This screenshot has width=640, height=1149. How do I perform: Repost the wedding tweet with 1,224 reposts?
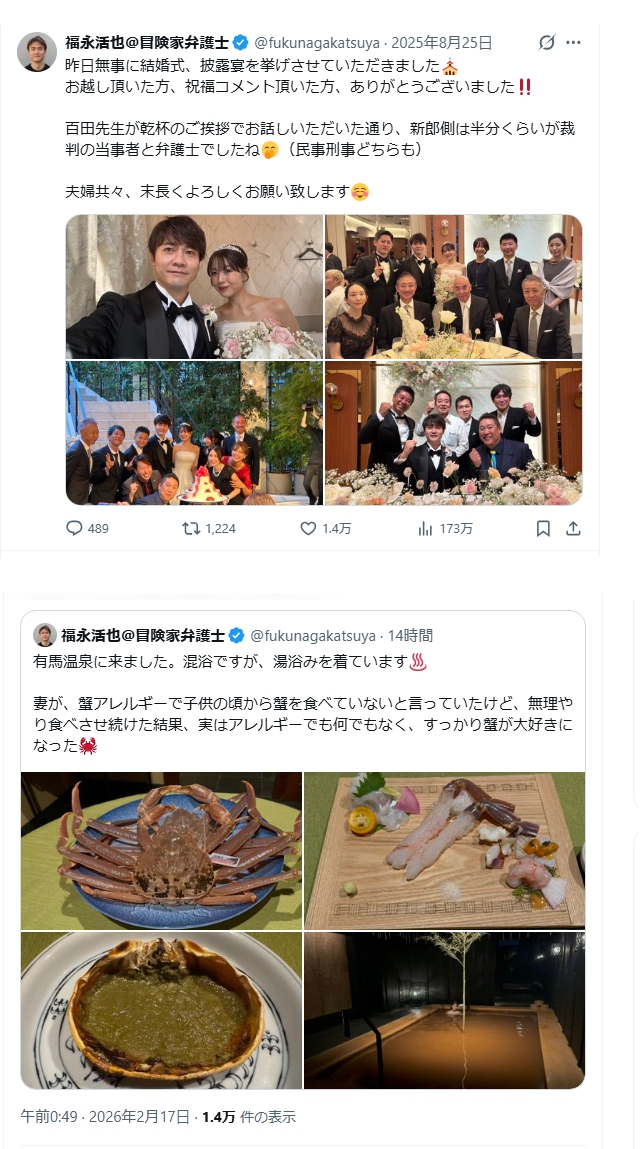click(191, 528)
